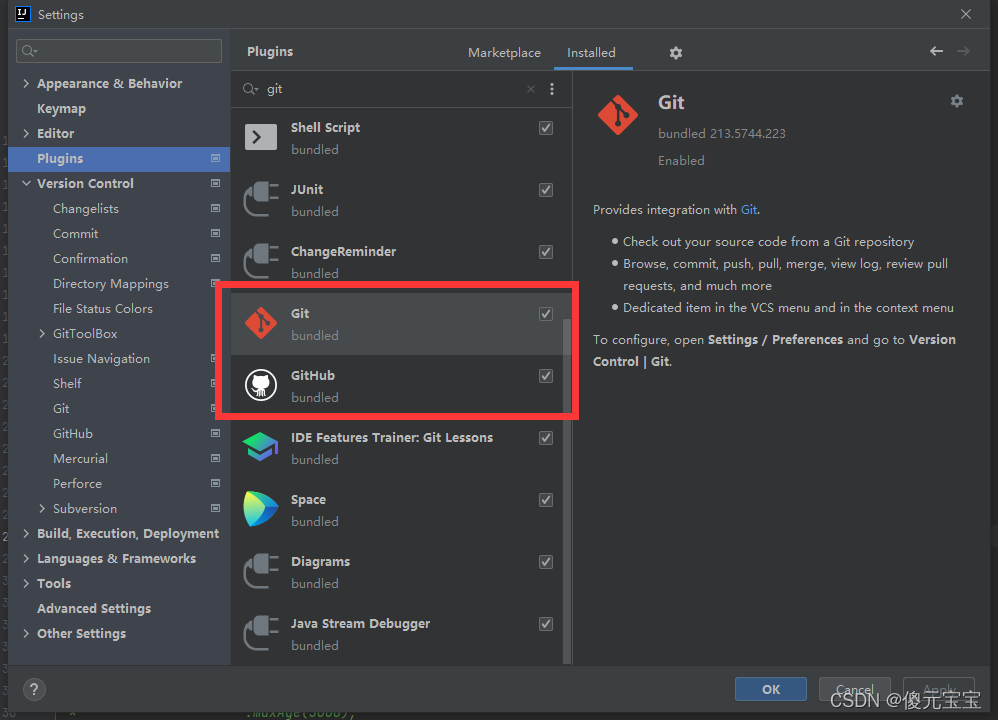The width and height of the screenshot is (998, 720).
Task: Click the OK button
Action: [x=771, y=689]
